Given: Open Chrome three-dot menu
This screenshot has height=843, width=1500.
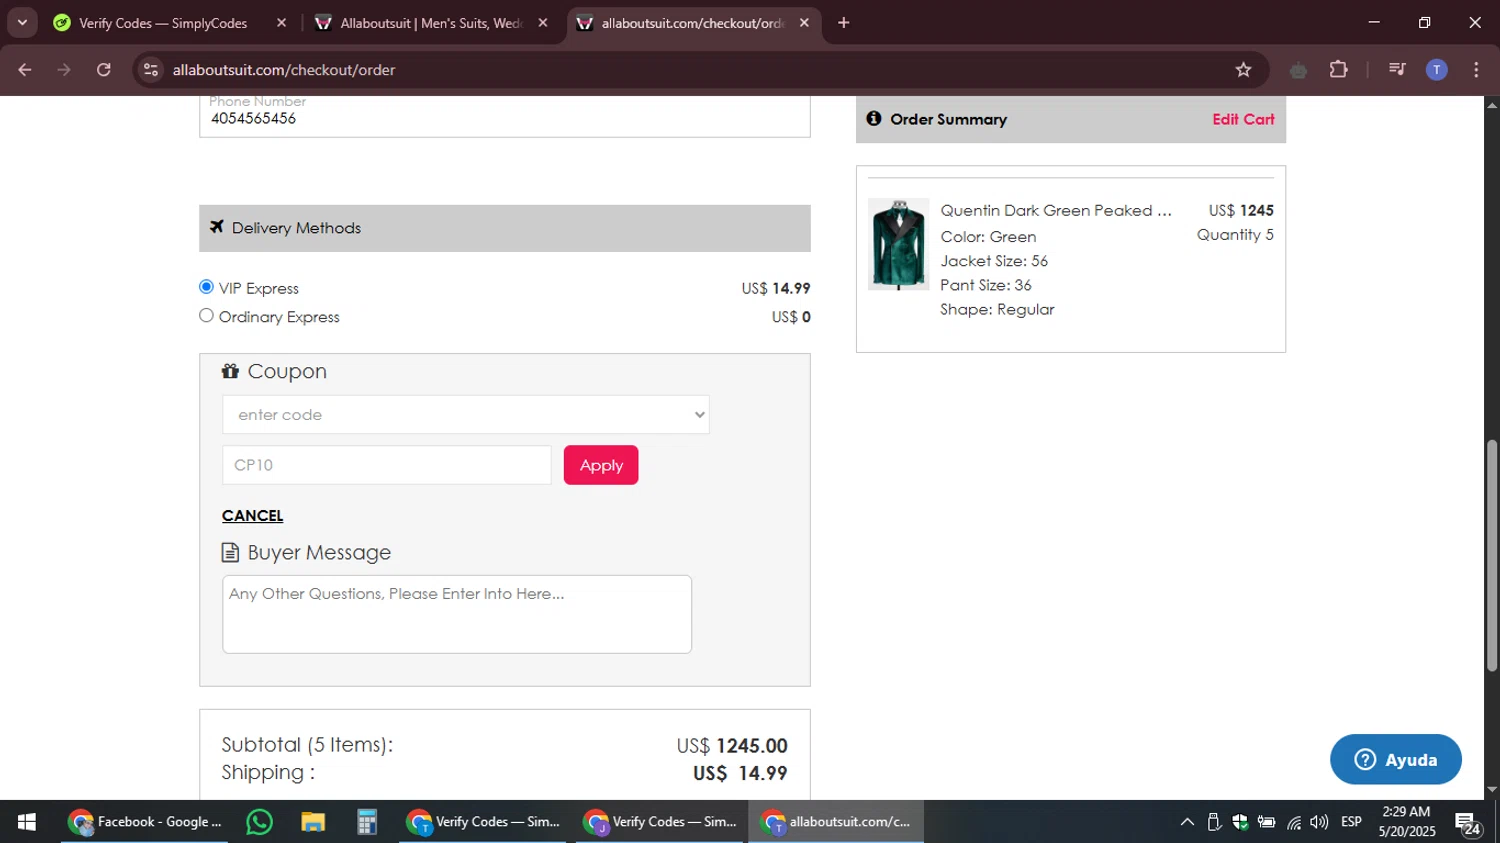Looking at the screenshot, I should point(1476,70).
